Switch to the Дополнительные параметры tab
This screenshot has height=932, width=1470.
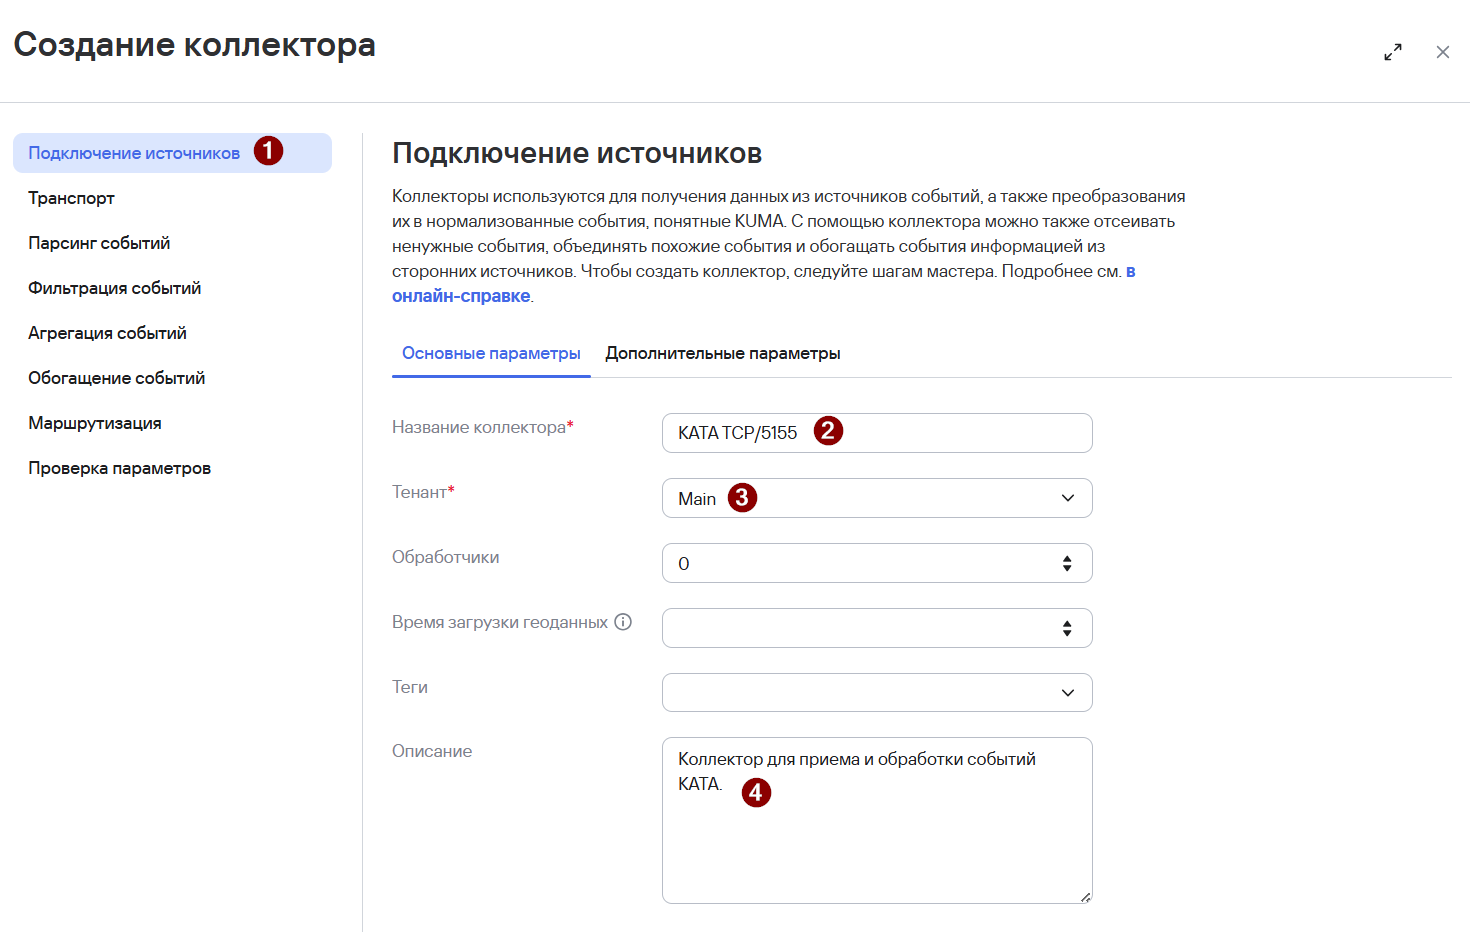click(722, 353)
